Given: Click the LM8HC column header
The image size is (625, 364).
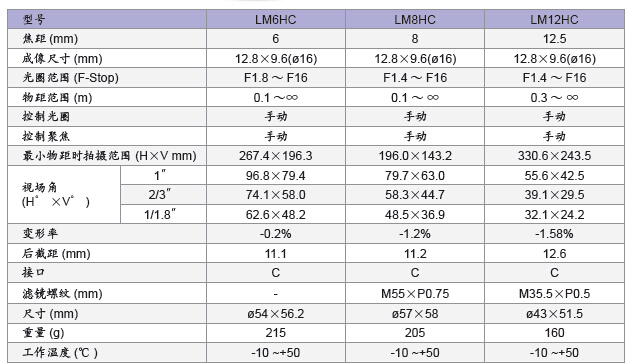Looking at the screenshot, I should [x=415, y=19].
